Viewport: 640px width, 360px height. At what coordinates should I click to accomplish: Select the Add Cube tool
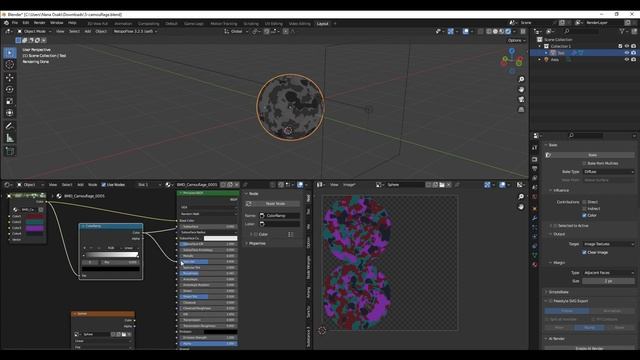point(10,151)
